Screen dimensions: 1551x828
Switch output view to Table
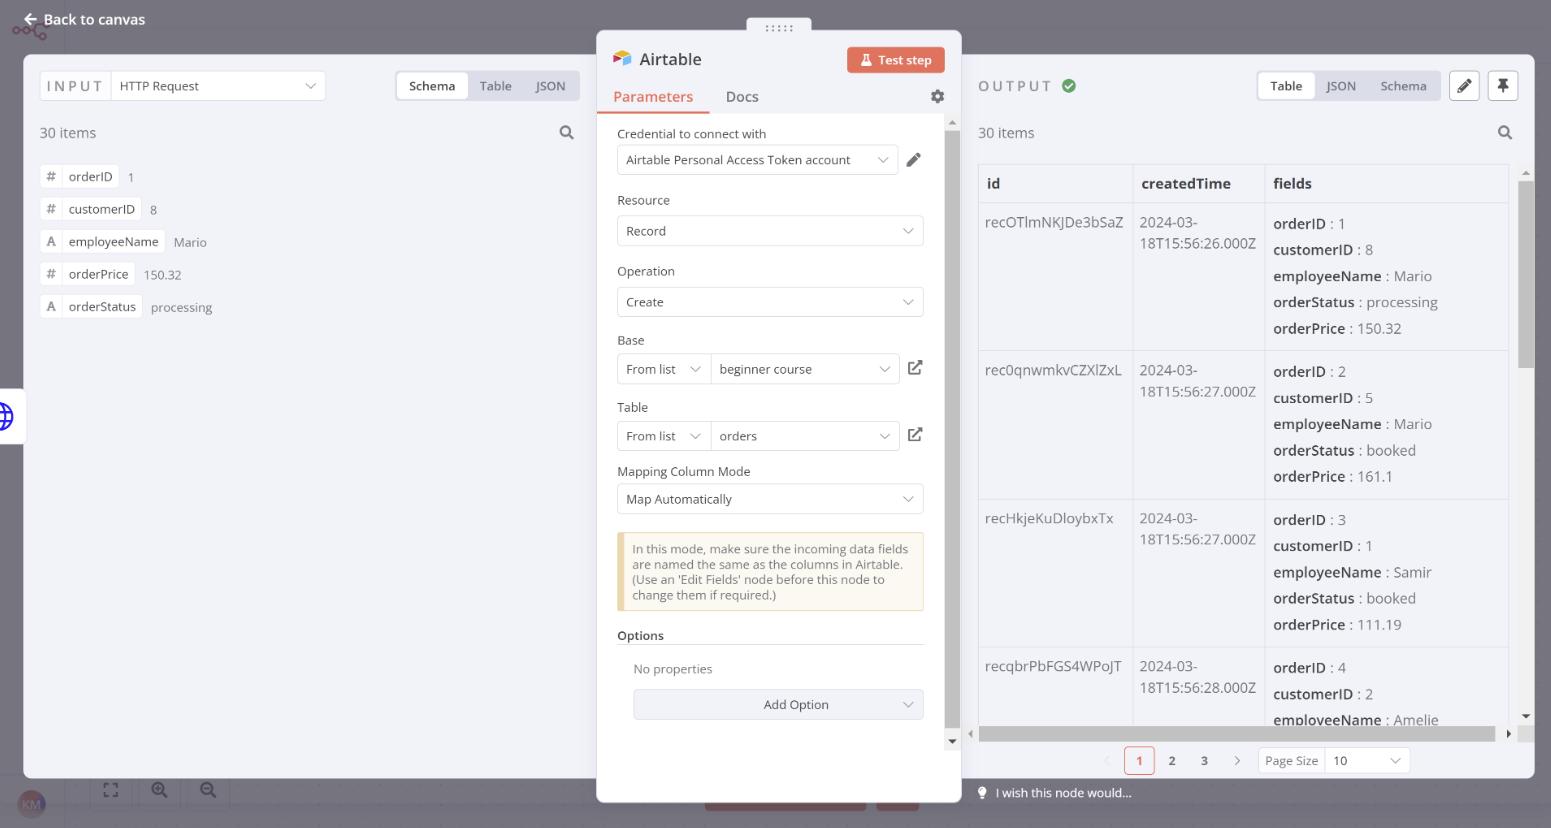(1286, 86)
